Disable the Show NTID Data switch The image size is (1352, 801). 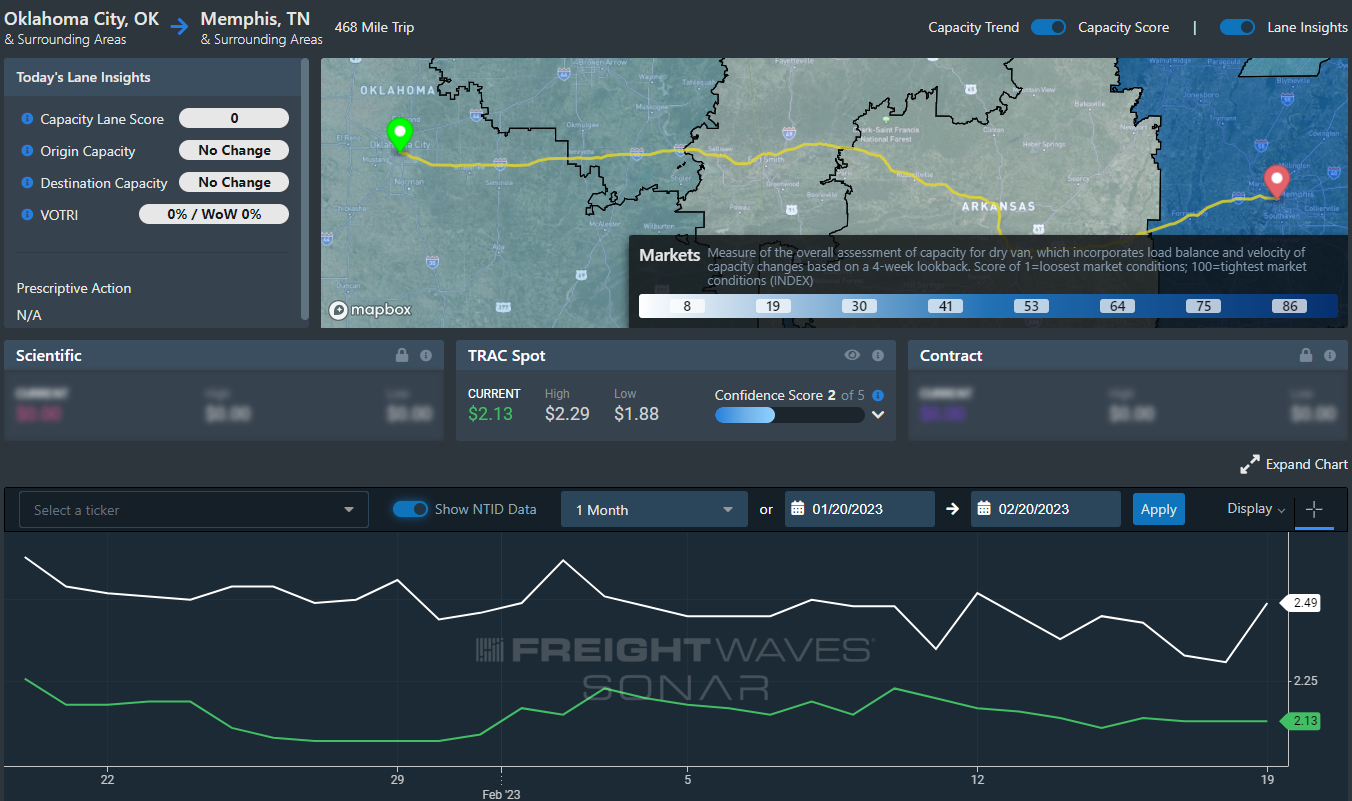410,509
